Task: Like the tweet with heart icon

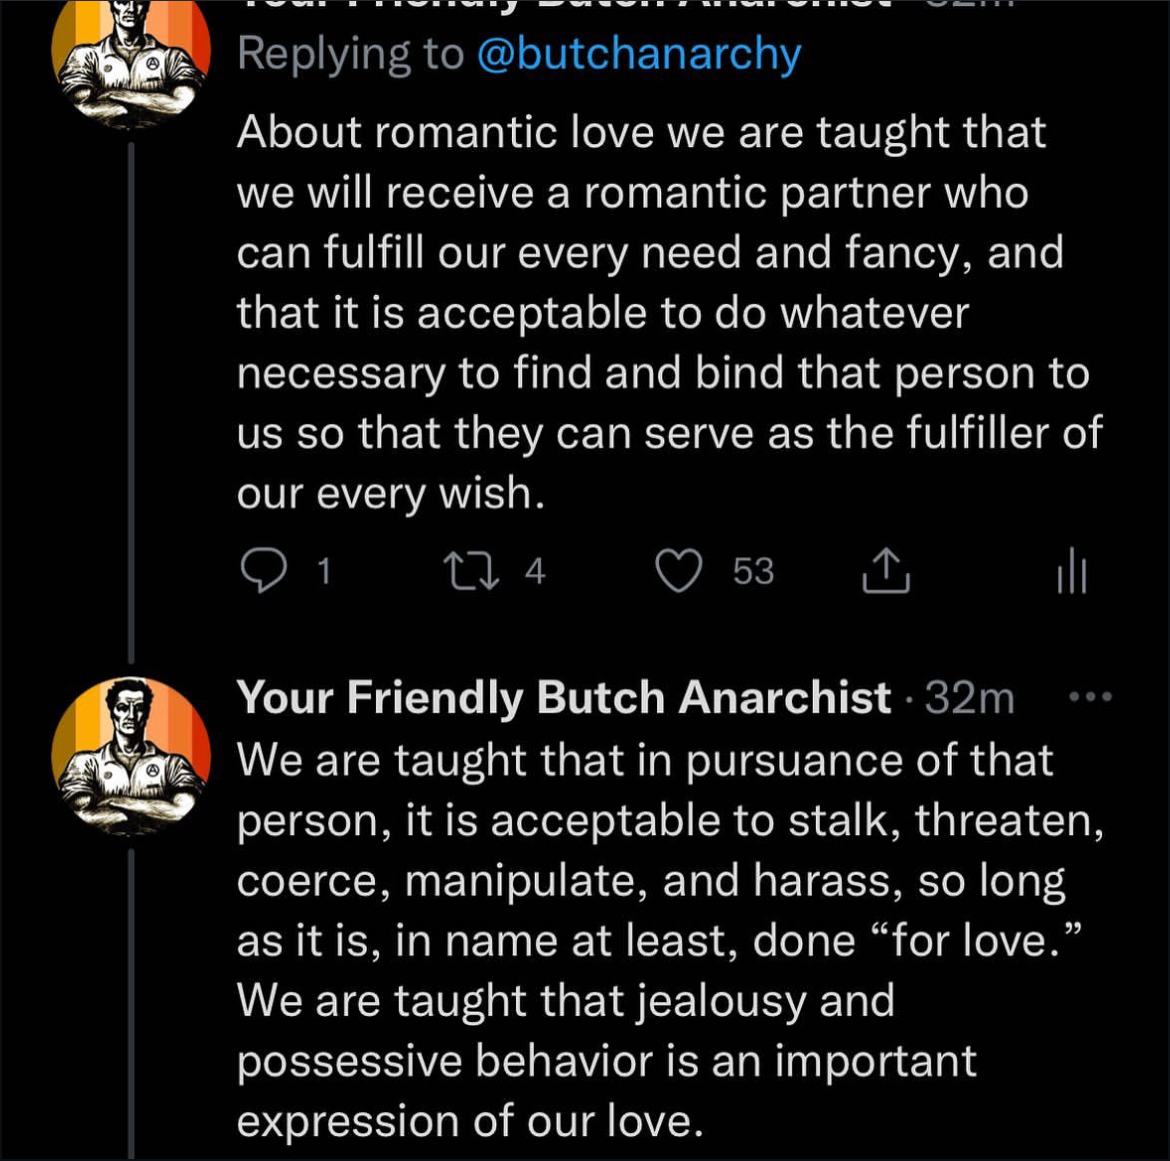Action: click(x=678, y=571)
